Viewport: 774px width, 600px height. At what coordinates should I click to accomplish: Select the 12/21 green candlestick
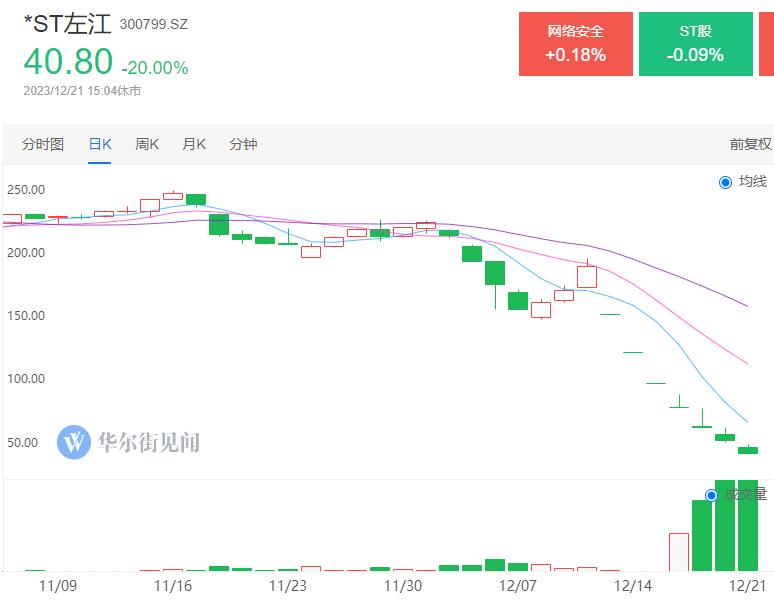(x=748, y=450)
